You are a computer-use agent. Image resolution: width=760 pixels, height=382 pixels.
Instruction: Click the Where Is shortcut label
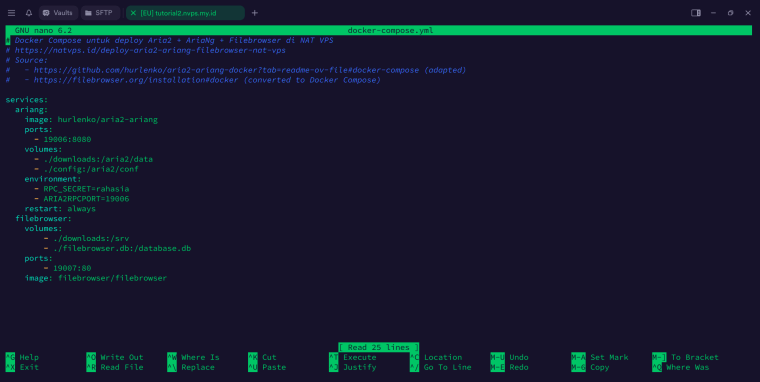[200, 357]
